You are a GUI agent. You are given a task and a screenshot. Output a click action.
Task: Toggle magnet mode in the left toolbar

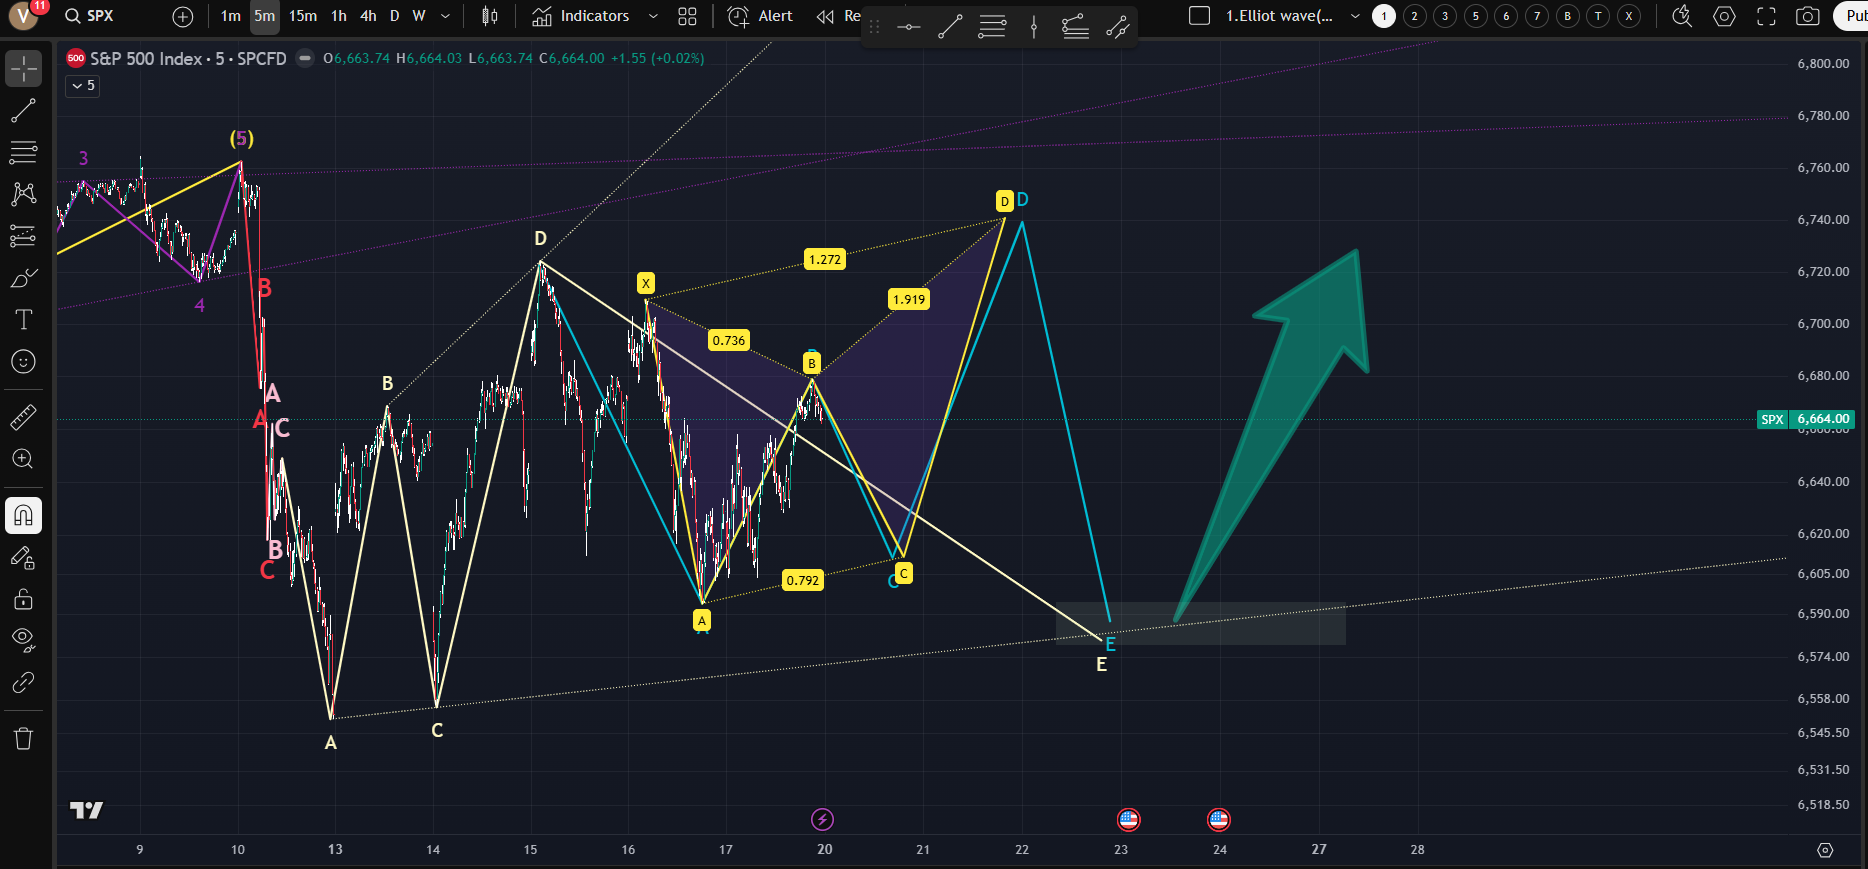click(23, 516)
